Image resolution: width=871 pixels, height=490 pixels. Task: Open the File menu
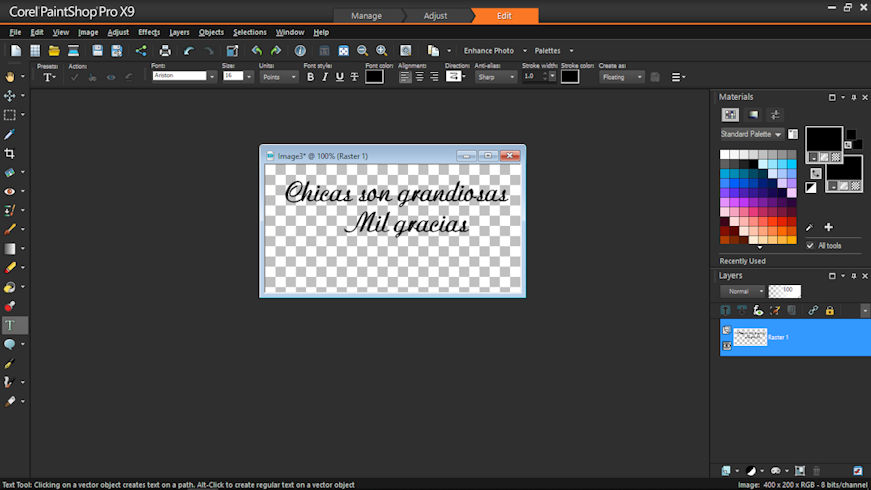coord(15,32)
